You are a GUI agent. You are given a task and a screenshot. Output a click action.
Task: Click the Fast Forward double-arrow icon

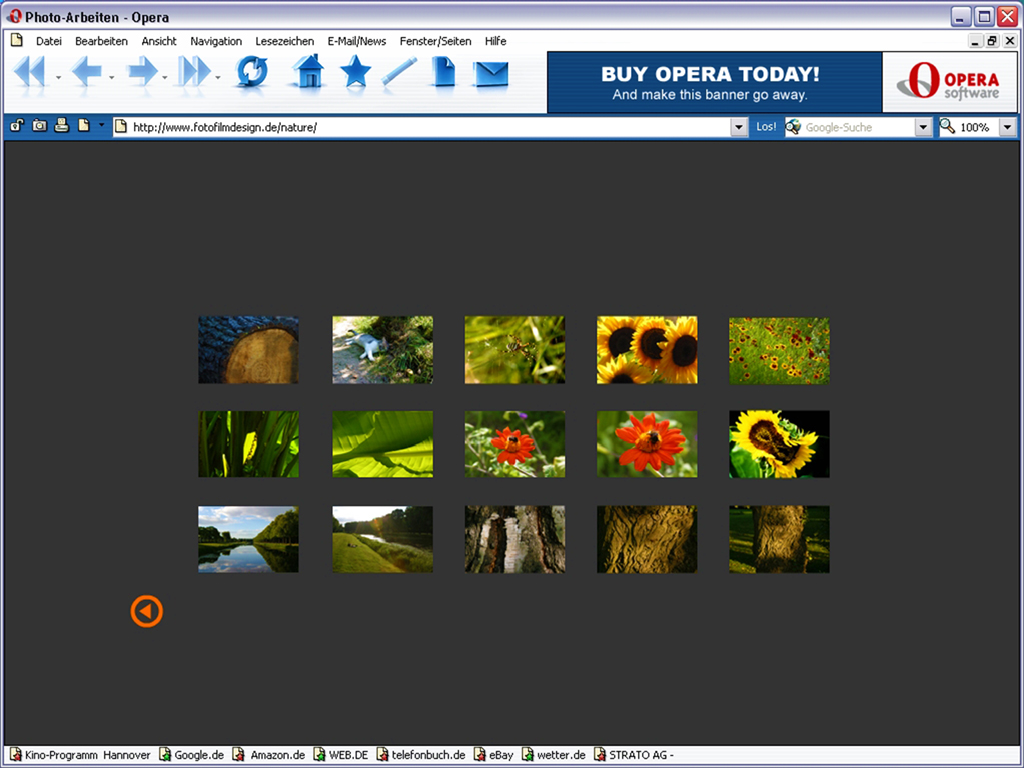coord(195,71)
